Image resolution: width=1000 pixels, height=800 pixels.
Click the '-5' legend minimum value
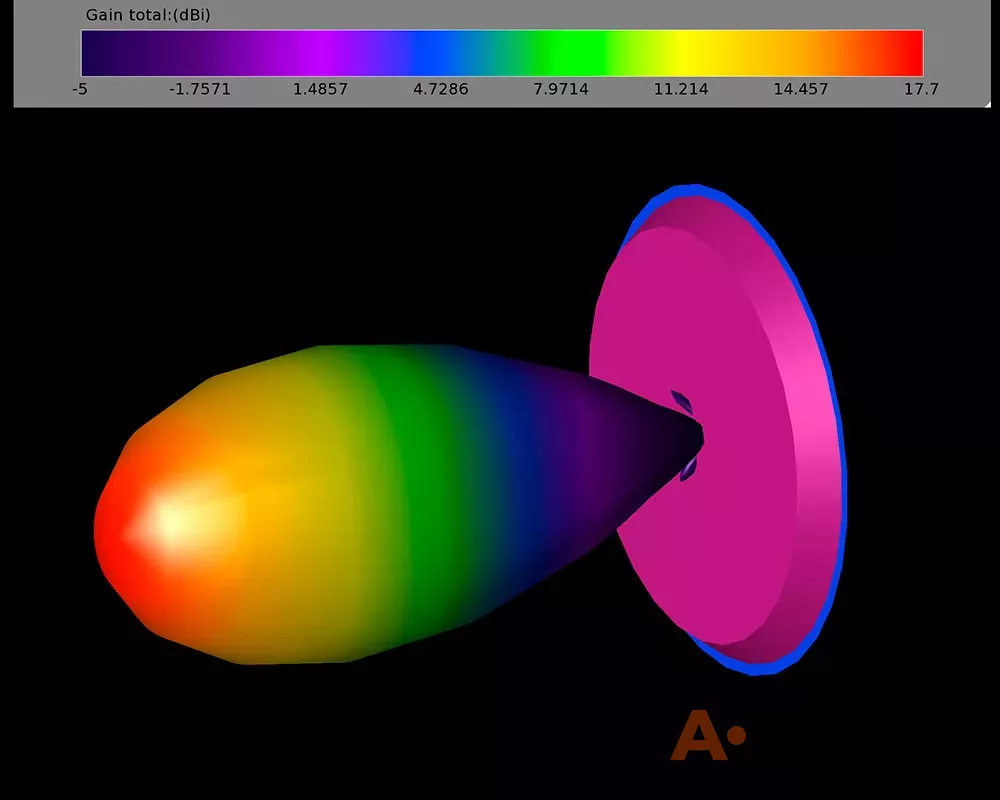coord(80,89)
